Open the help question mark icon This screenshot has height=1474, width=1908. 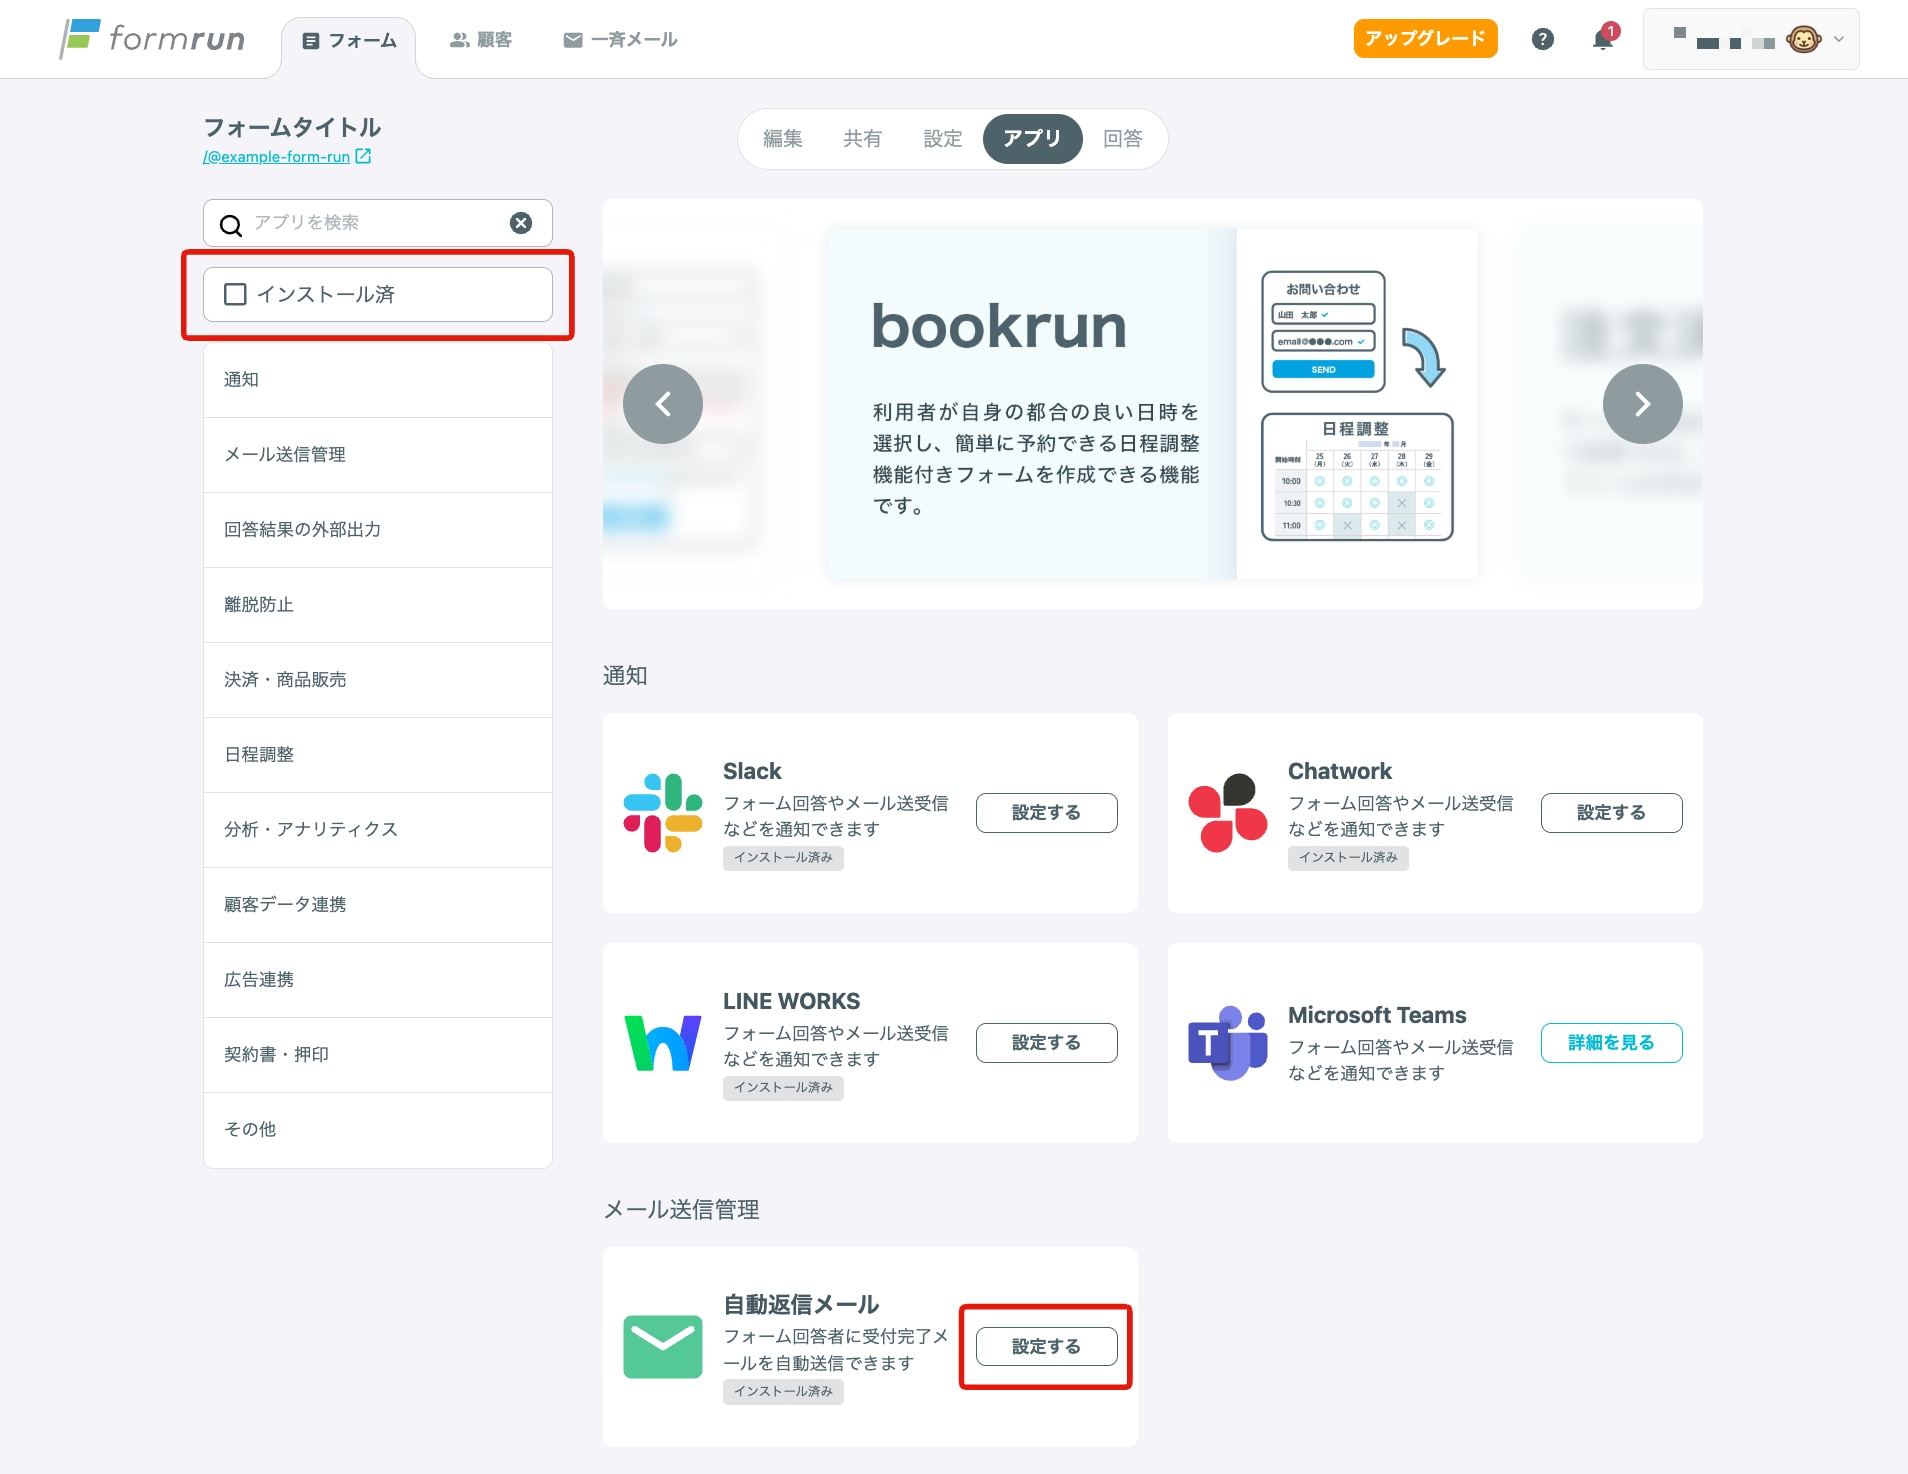1542,39
